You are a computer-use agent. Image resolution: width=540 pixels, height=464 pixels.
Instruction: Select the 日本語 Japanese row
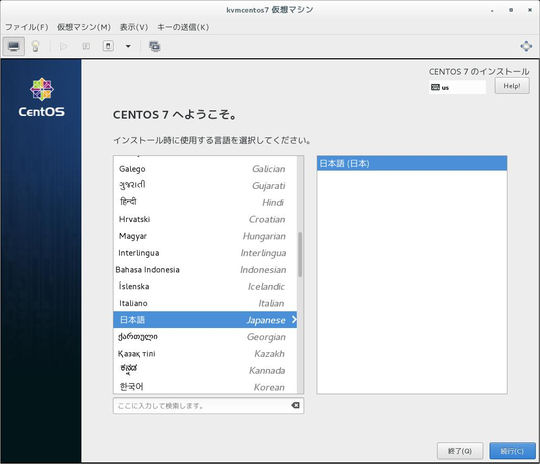[205, 320]
